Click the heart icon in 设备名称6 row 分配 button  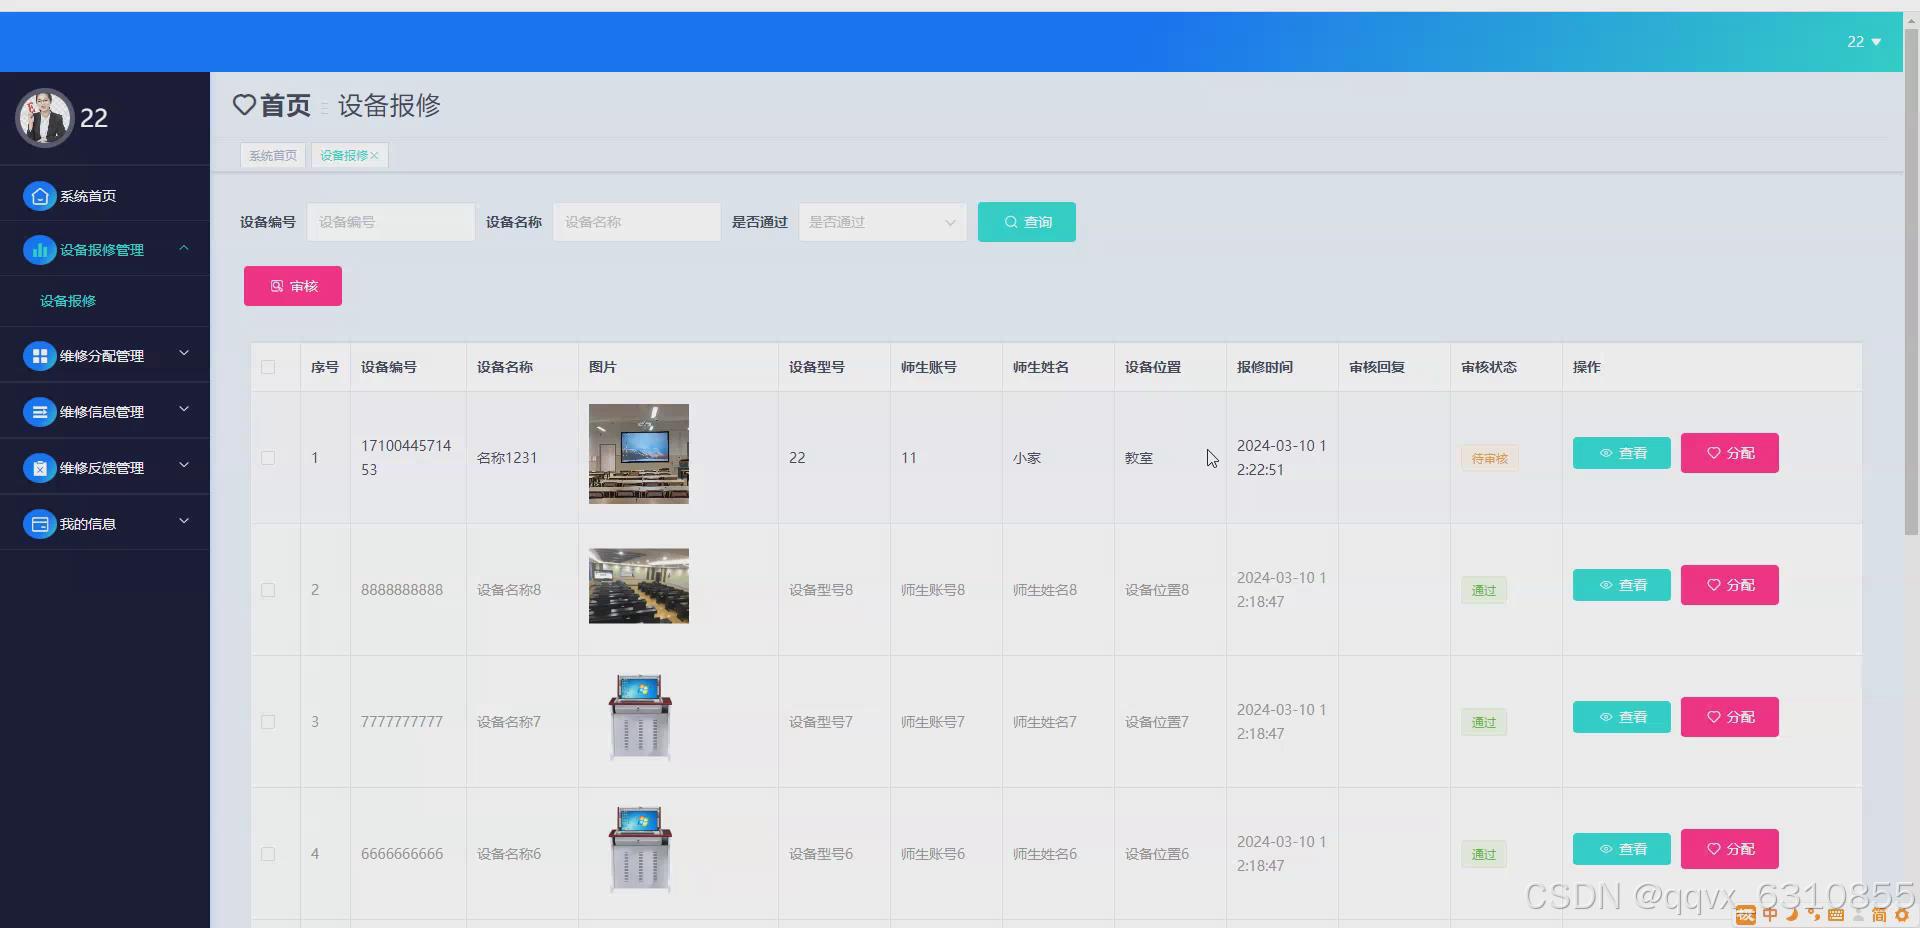pyautogui.click(x=1714, y=849)
